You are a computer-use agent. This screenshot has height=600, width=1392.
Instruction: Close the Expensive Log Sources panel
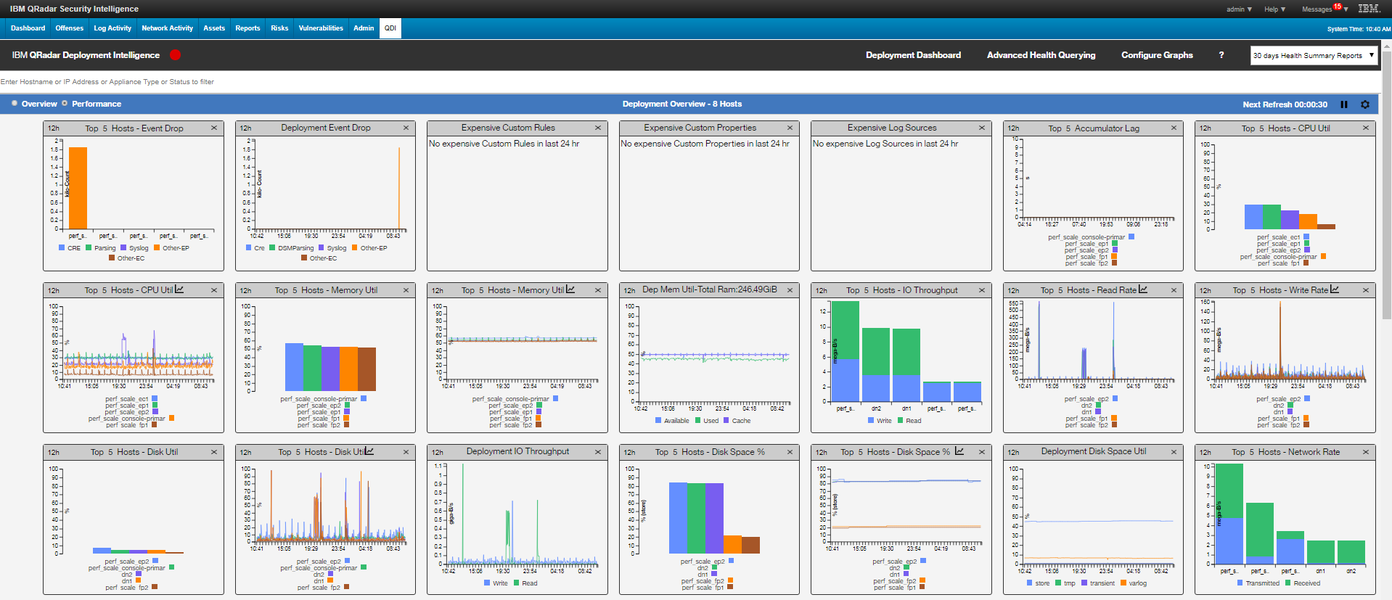pyautogui.click(x=982, y=128)
